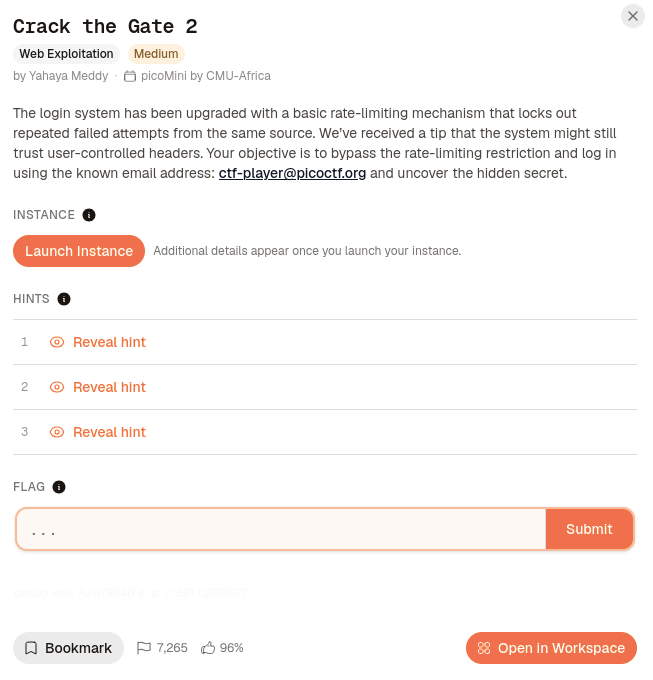Viewport: 653px width, 680px height.
Task: Select the Medium difficulty tag
Action: coord(156,54)
